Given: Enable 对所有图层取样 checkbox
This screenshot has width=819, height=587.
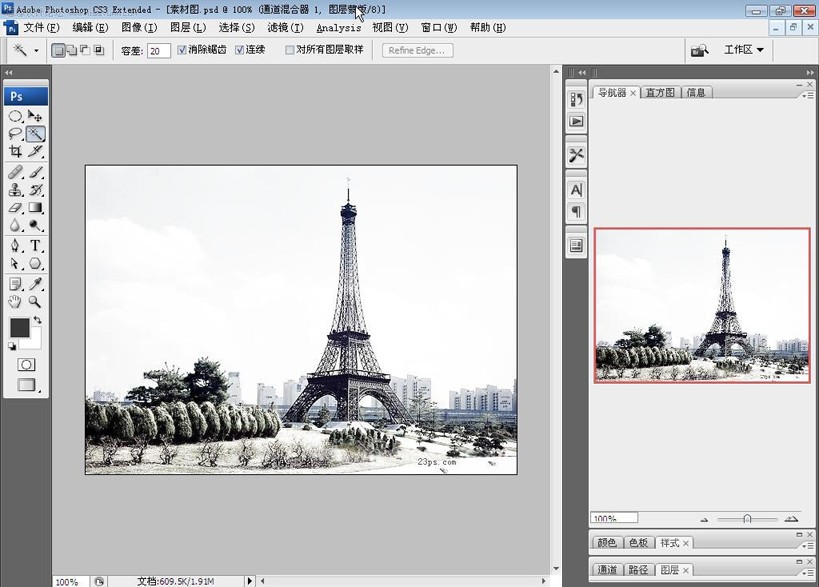Looking at the screenshot, I should tap(289, 50).
